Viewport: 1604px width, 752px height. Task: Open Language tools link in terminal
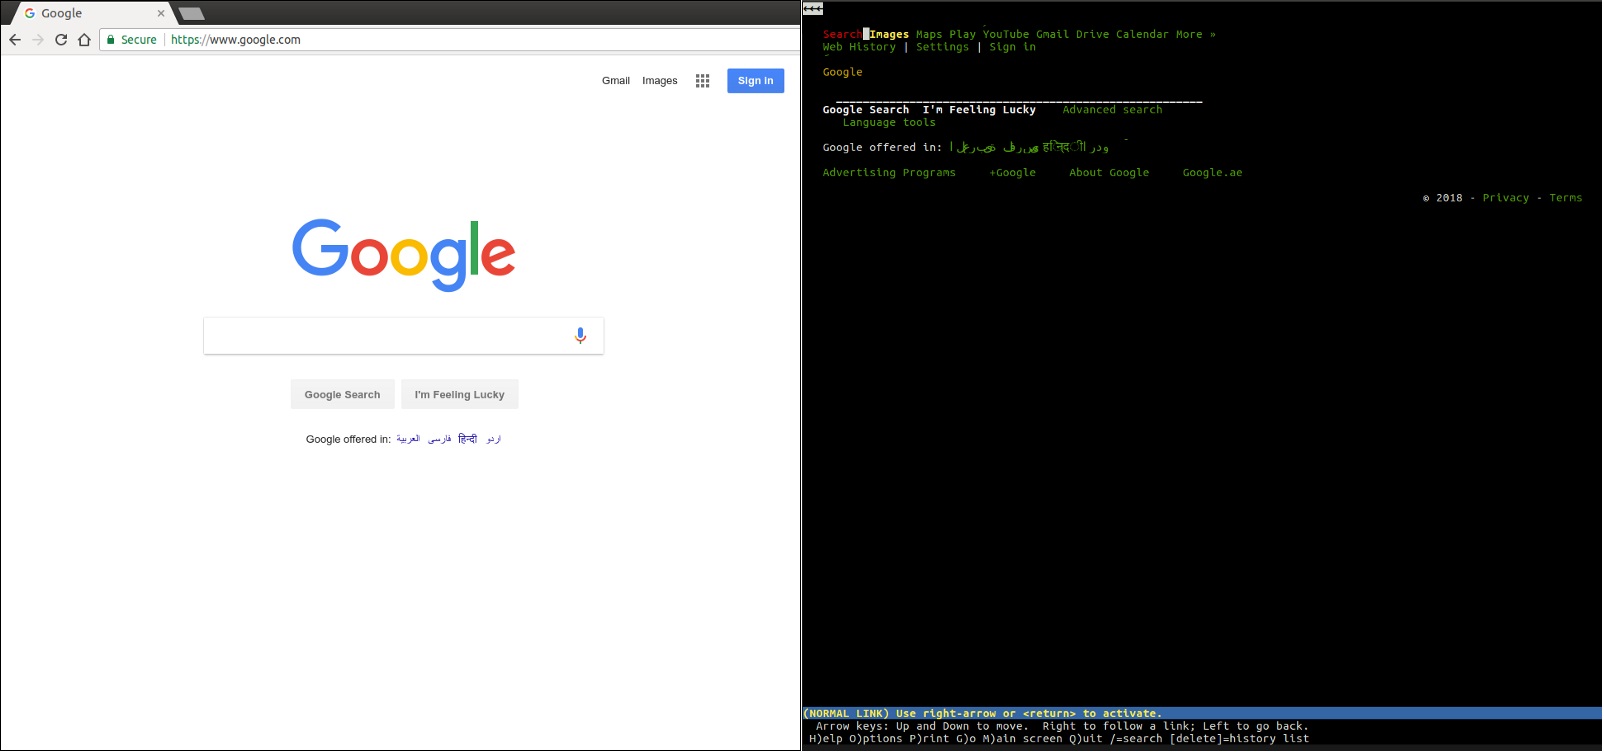point(889,123)
